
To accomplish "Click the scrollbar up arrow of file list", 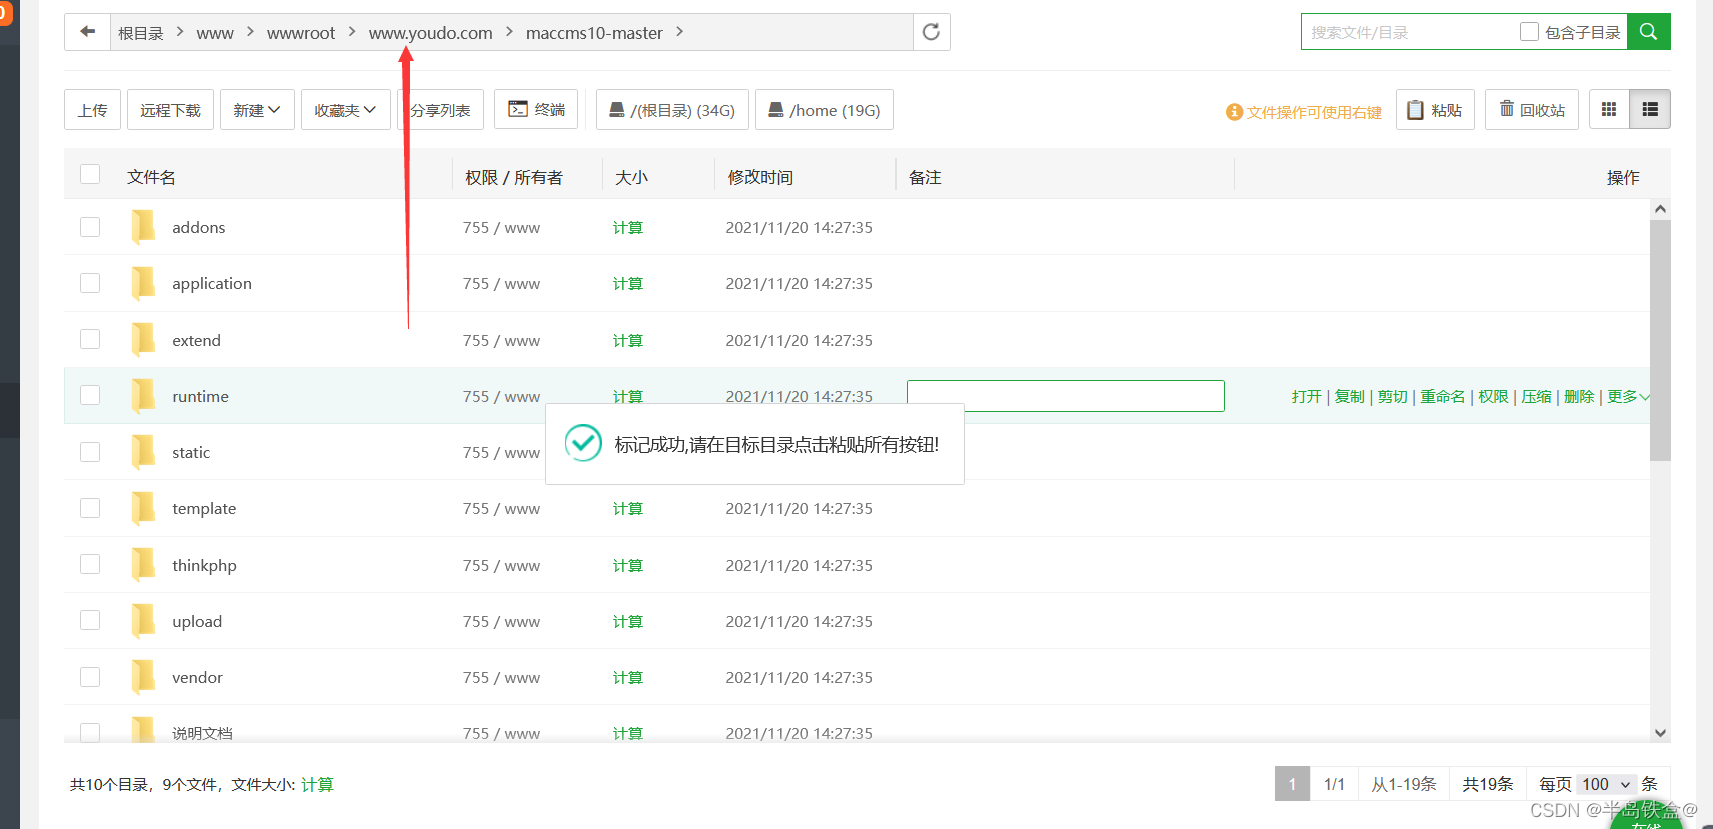I will 1660,209.
